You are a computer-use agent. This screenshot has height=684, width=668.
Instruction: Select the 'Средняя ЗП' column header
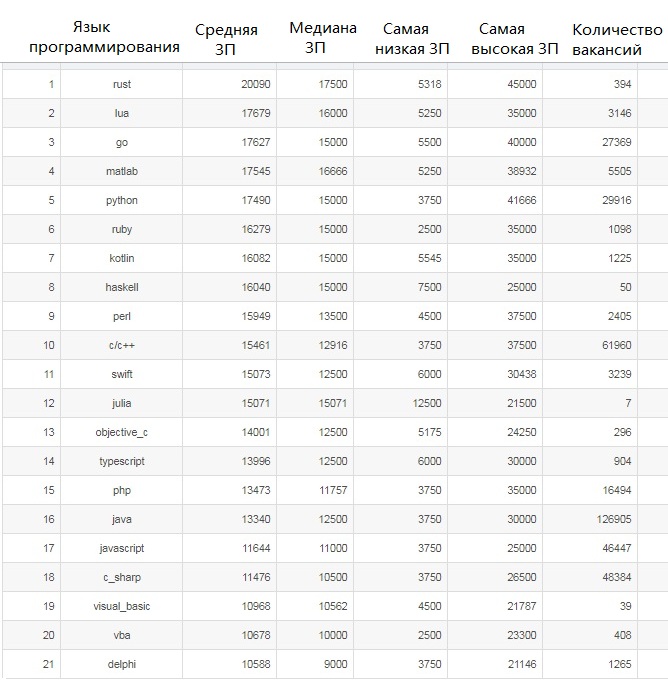226,39
